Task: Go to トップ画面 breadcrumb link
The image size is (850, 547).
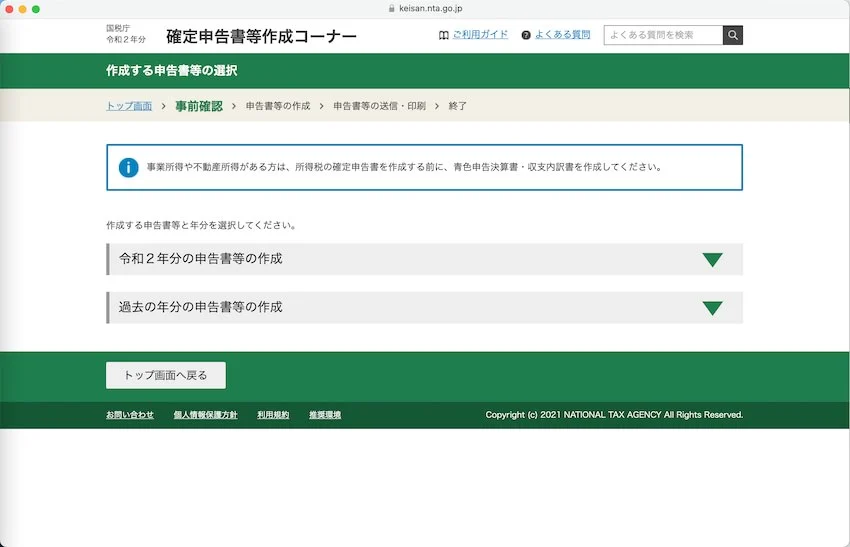Action: 129,106
